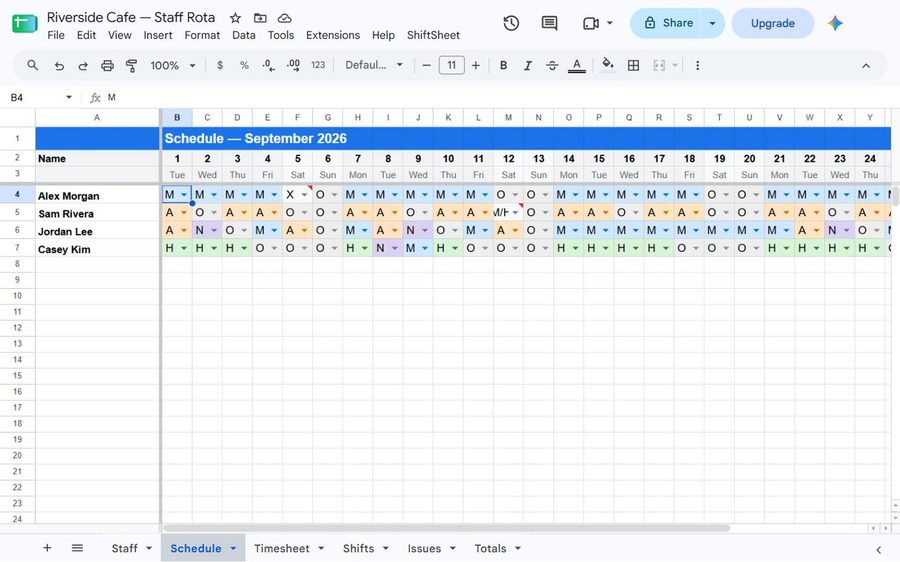
Task: View the cloud save status
Action: [284, 18]
